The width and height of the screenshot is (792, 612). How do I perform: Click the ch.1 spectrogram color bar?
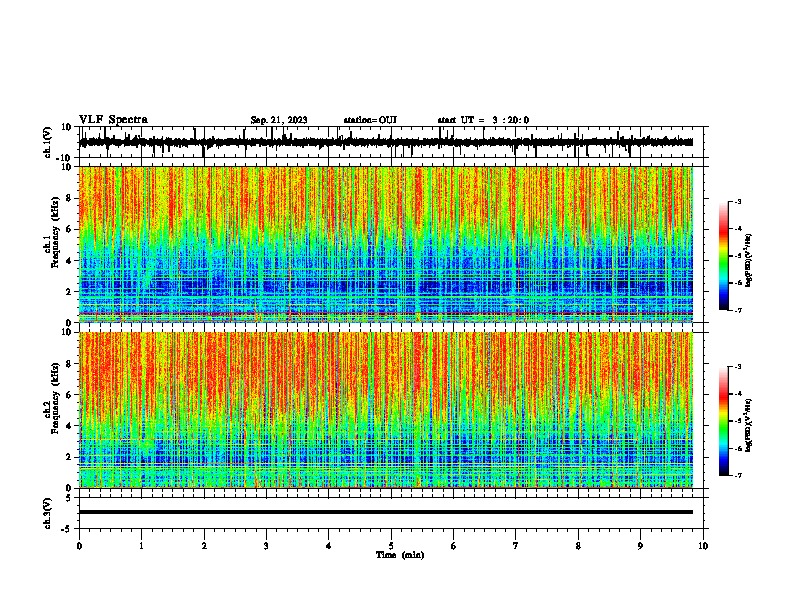pos(724,256)
